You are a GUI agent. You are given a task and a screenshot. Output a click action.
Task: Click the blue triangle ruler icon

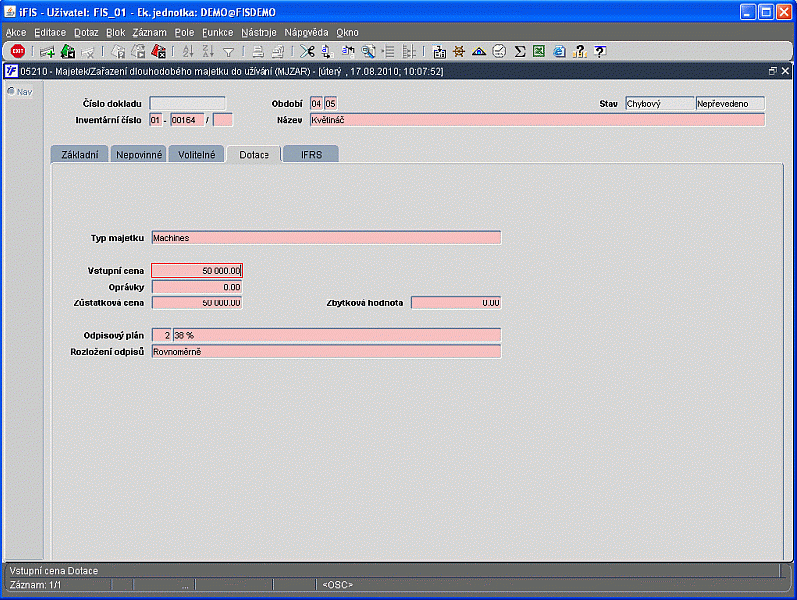click(x=479, y=51)
